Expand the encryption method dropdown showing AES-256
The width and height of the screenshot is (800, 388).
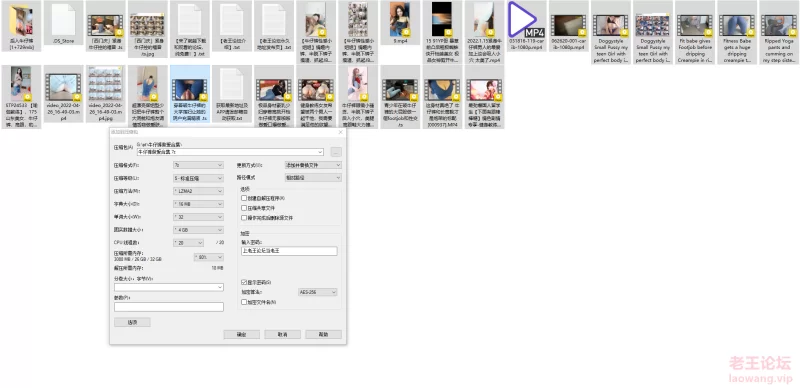coord(317,292)
